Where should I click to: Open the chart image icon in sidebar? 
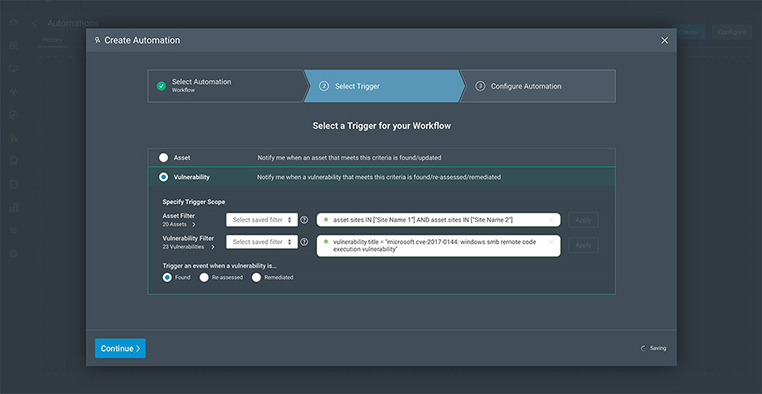14,185
